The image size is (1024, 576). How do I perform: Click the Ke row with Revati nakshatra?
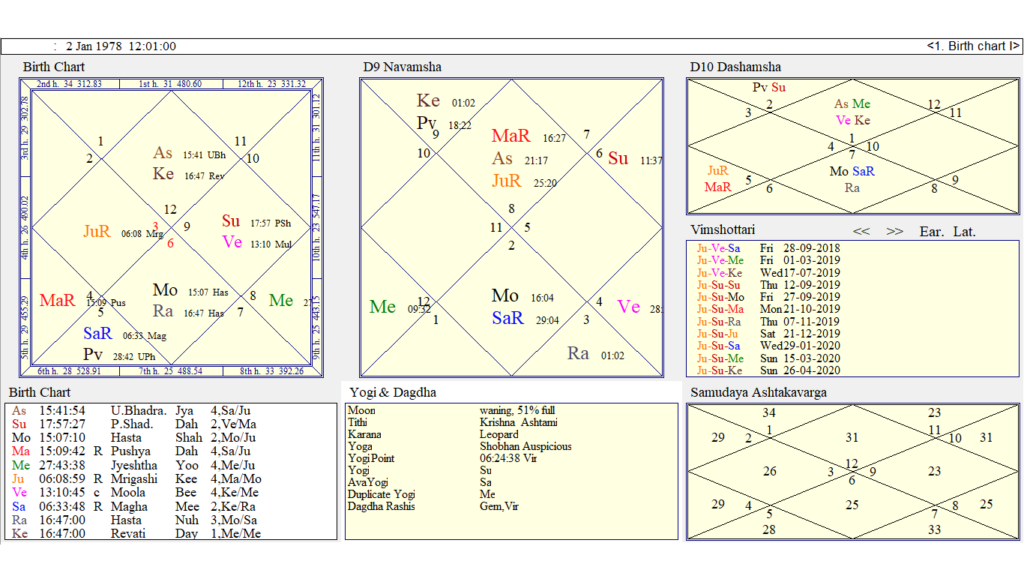[136, 534]
